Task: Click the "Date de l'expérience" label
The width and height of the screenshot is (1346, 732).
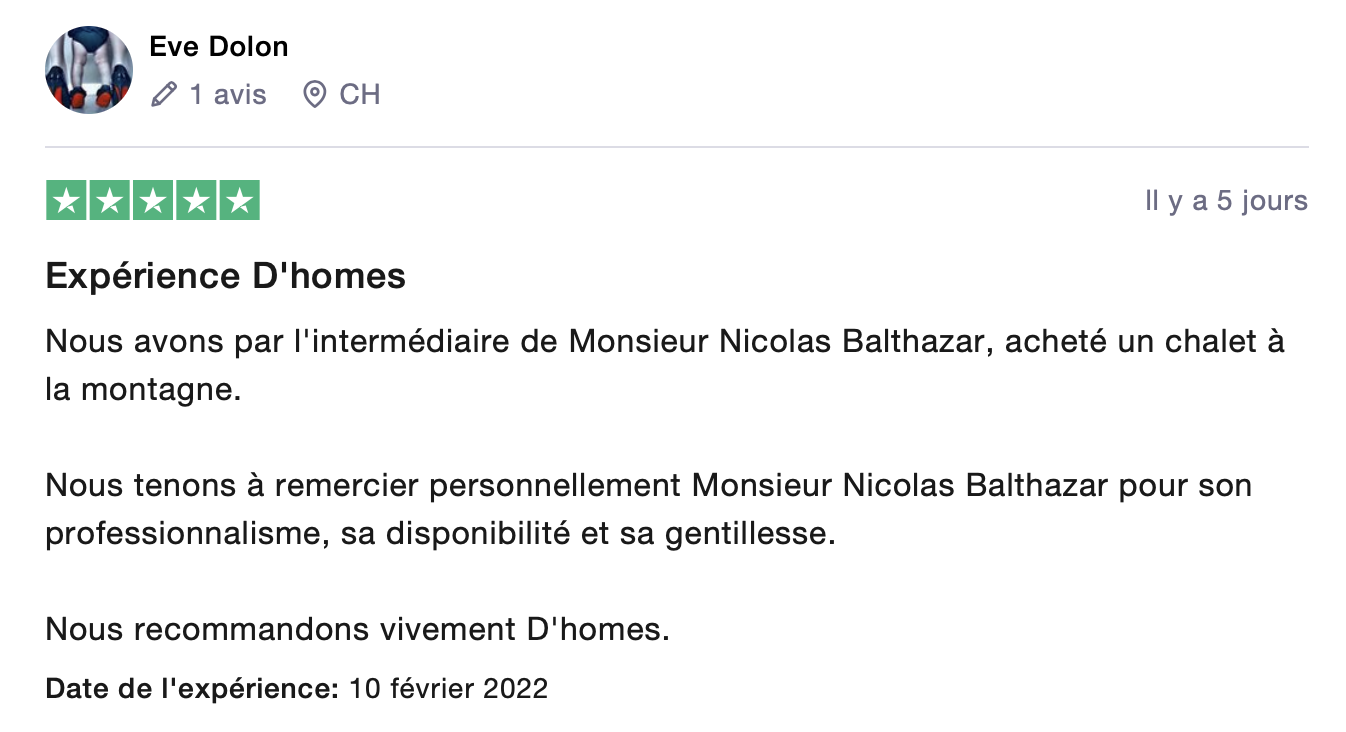Action: click(193, 688)
